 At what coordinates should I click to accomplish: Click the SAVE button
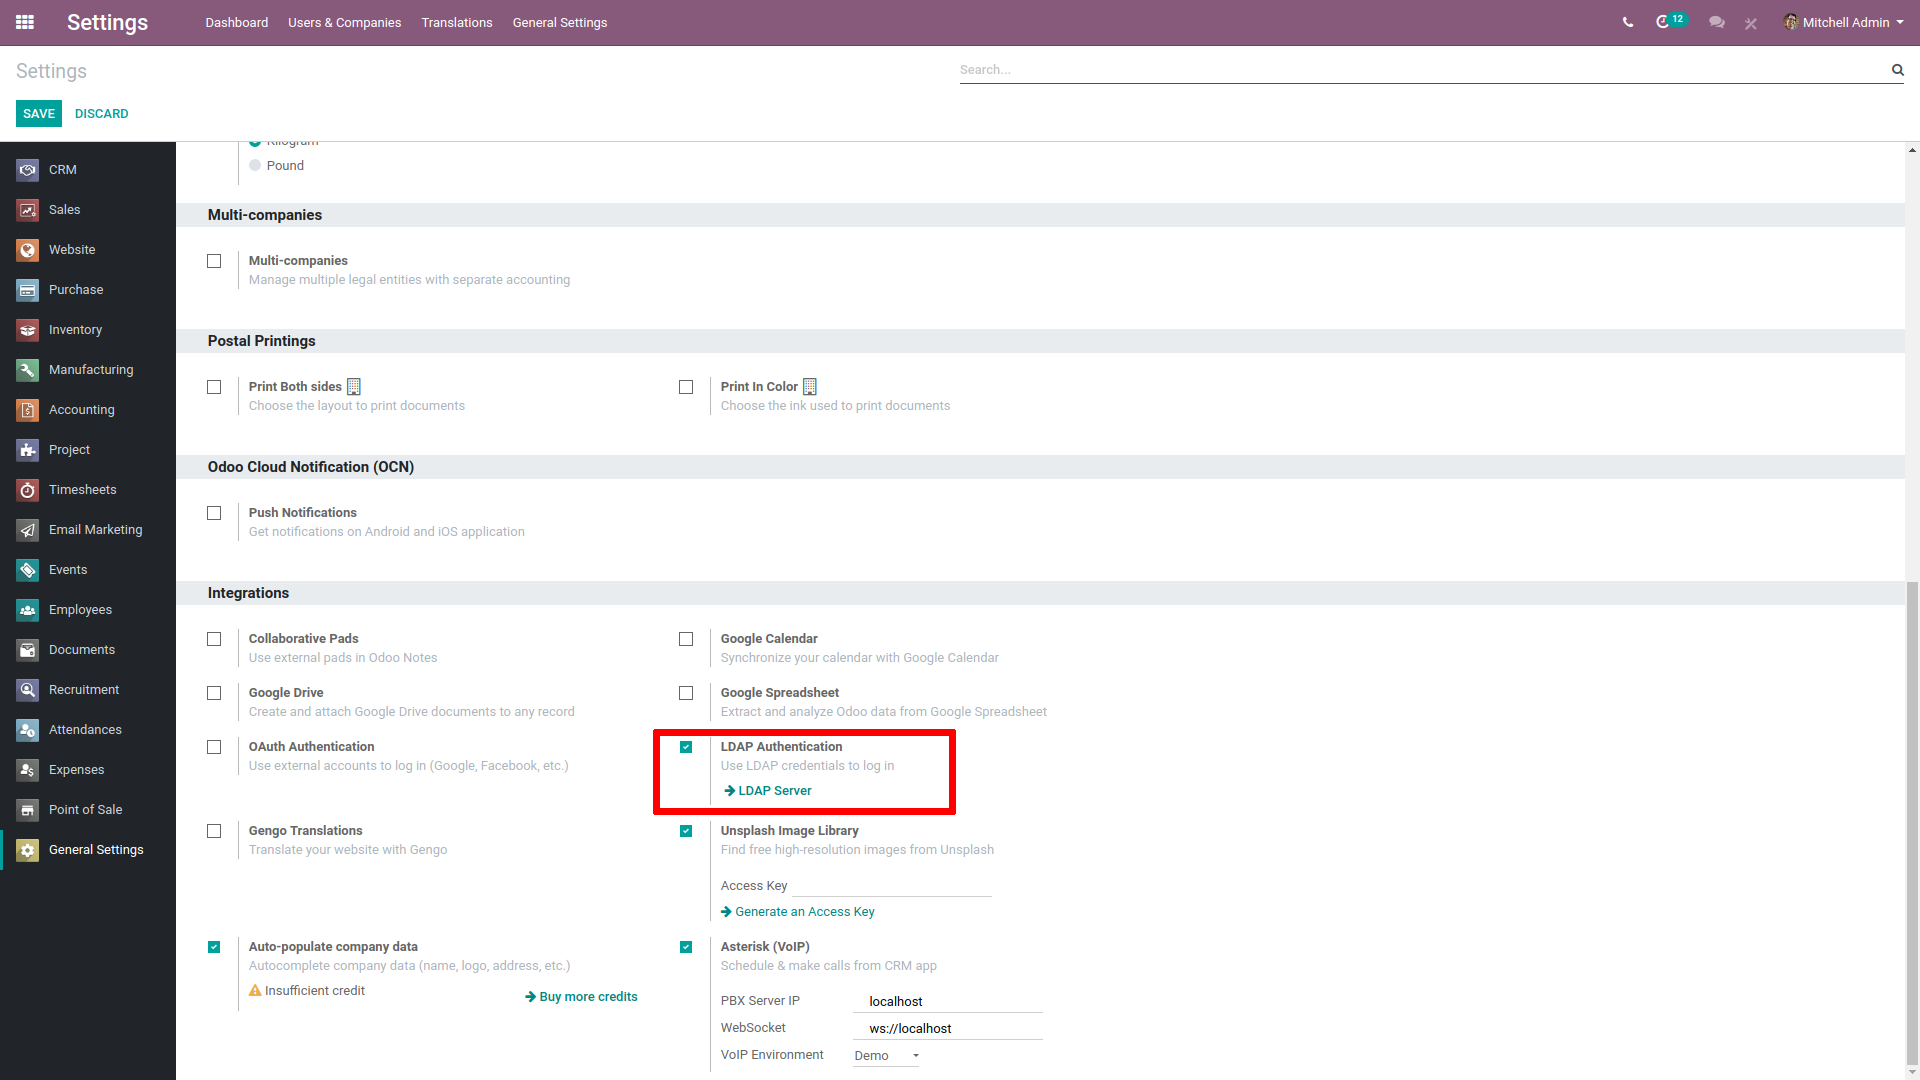click(x=38, y=113)
